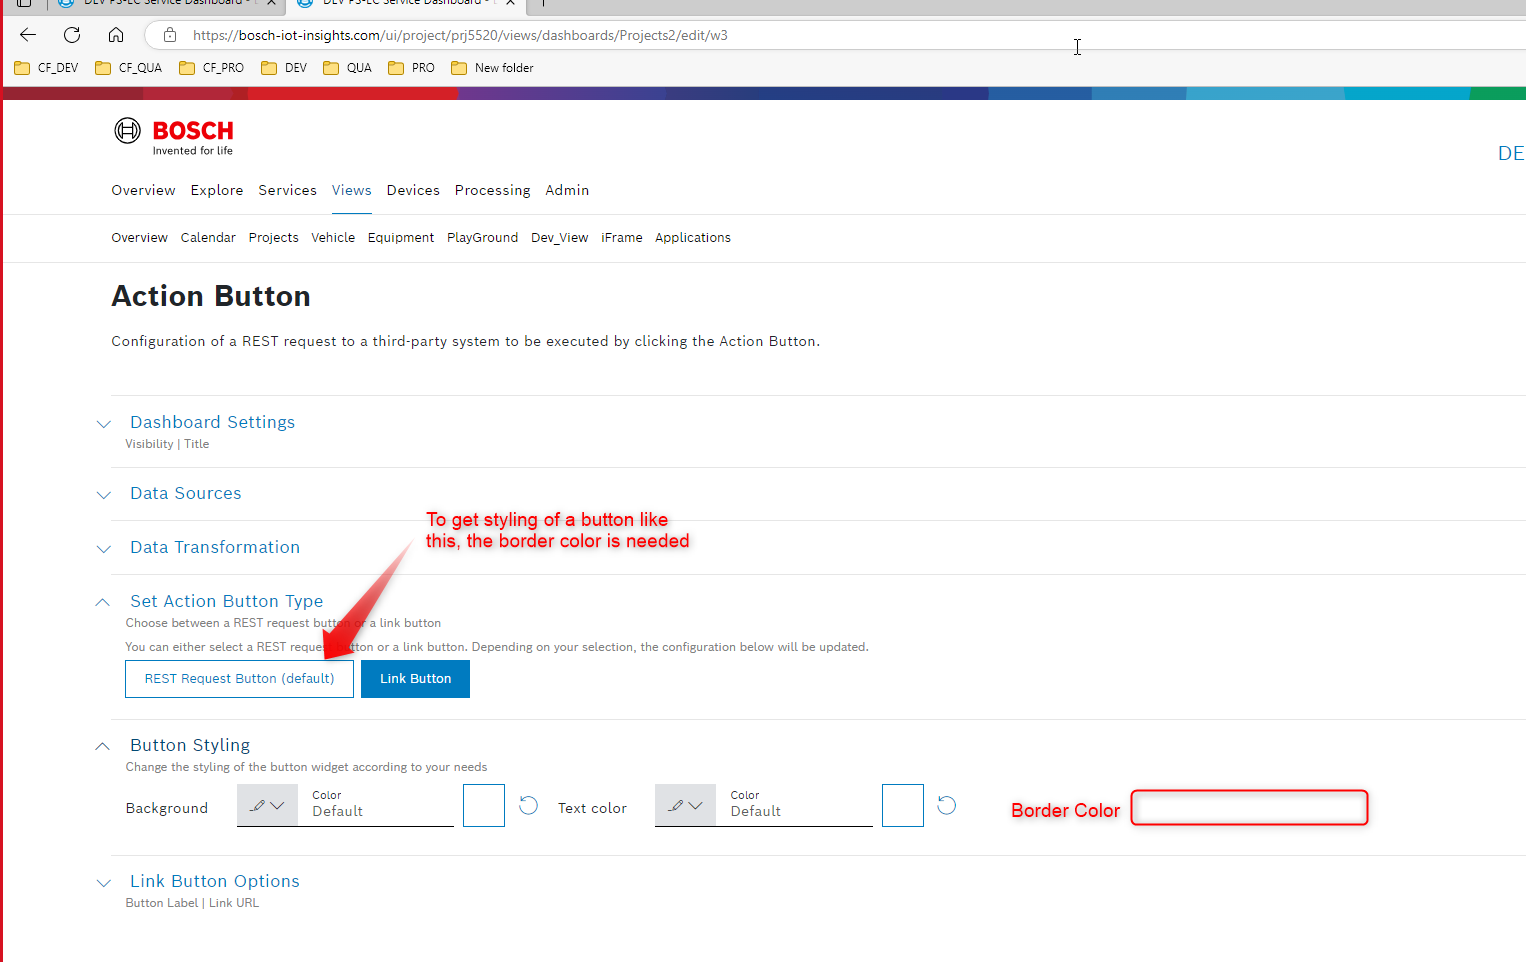
Task: Reset the Text color with the undo icon
Action: (x=947, y=806)
